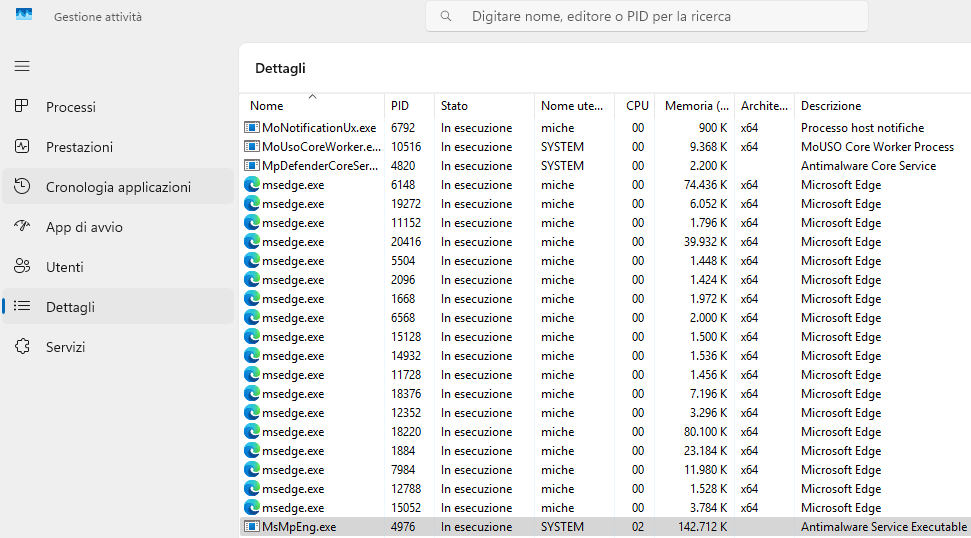
Task: Click the Processi sidebar icon
Action: 22,106
